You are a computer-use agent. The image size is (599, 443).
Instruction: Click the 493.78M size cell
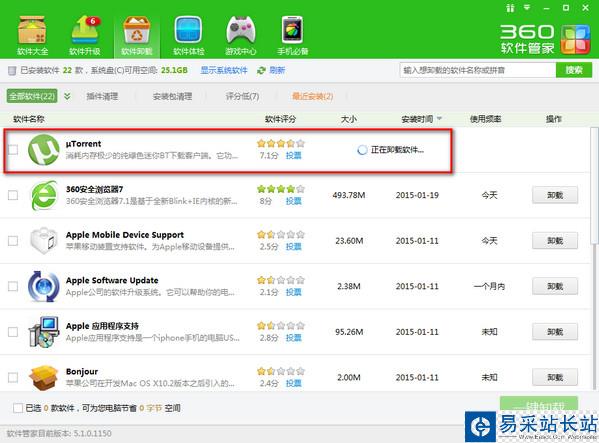[349, 195]
